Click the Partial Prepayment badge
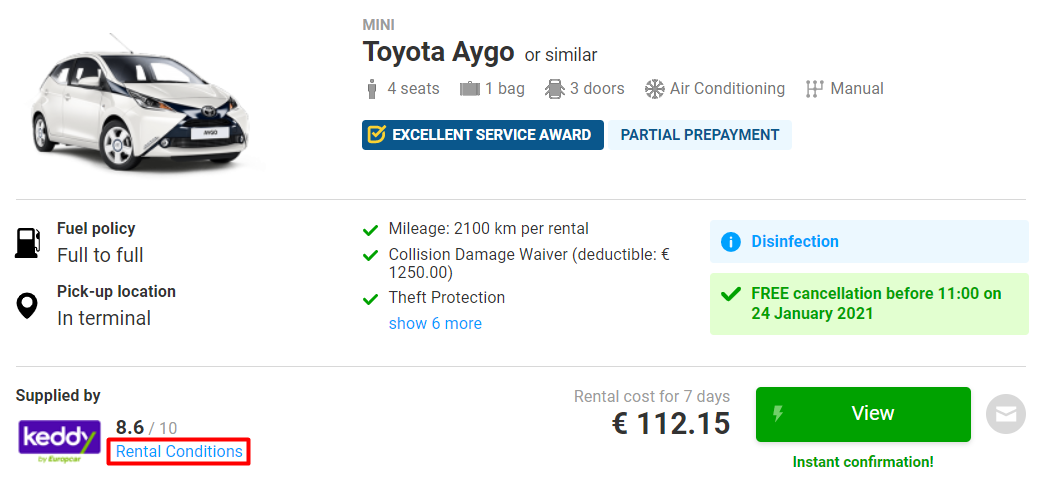 point(699,135)
